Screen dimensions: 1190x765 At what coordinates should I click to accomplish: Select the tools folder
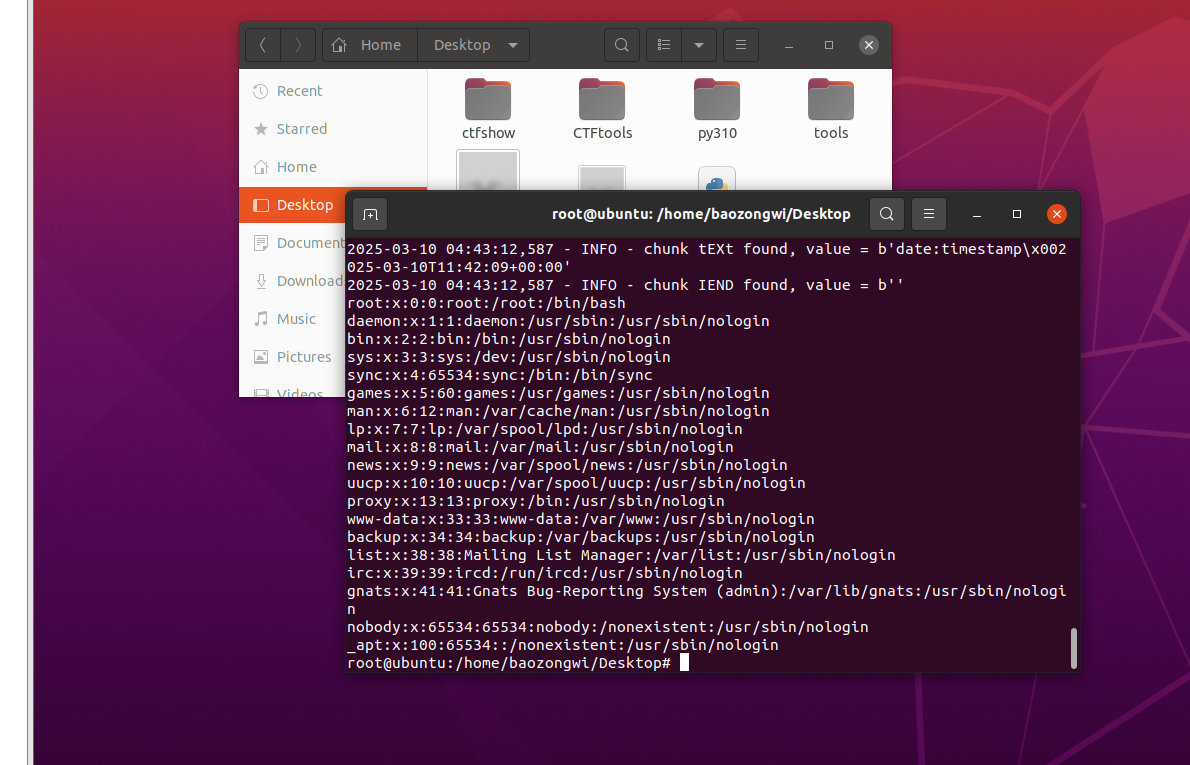coord(831,108)
